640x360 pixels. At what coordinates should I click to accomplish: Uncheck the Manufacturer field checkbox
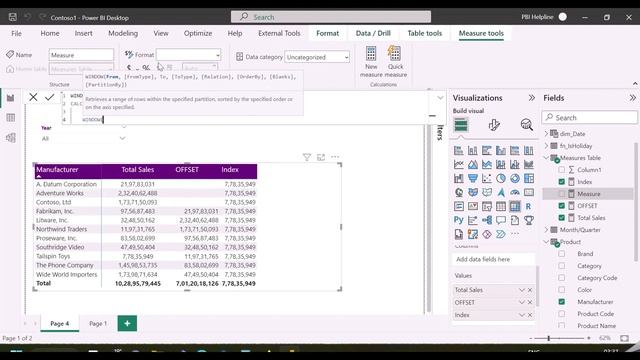click(x=562, y=302)
